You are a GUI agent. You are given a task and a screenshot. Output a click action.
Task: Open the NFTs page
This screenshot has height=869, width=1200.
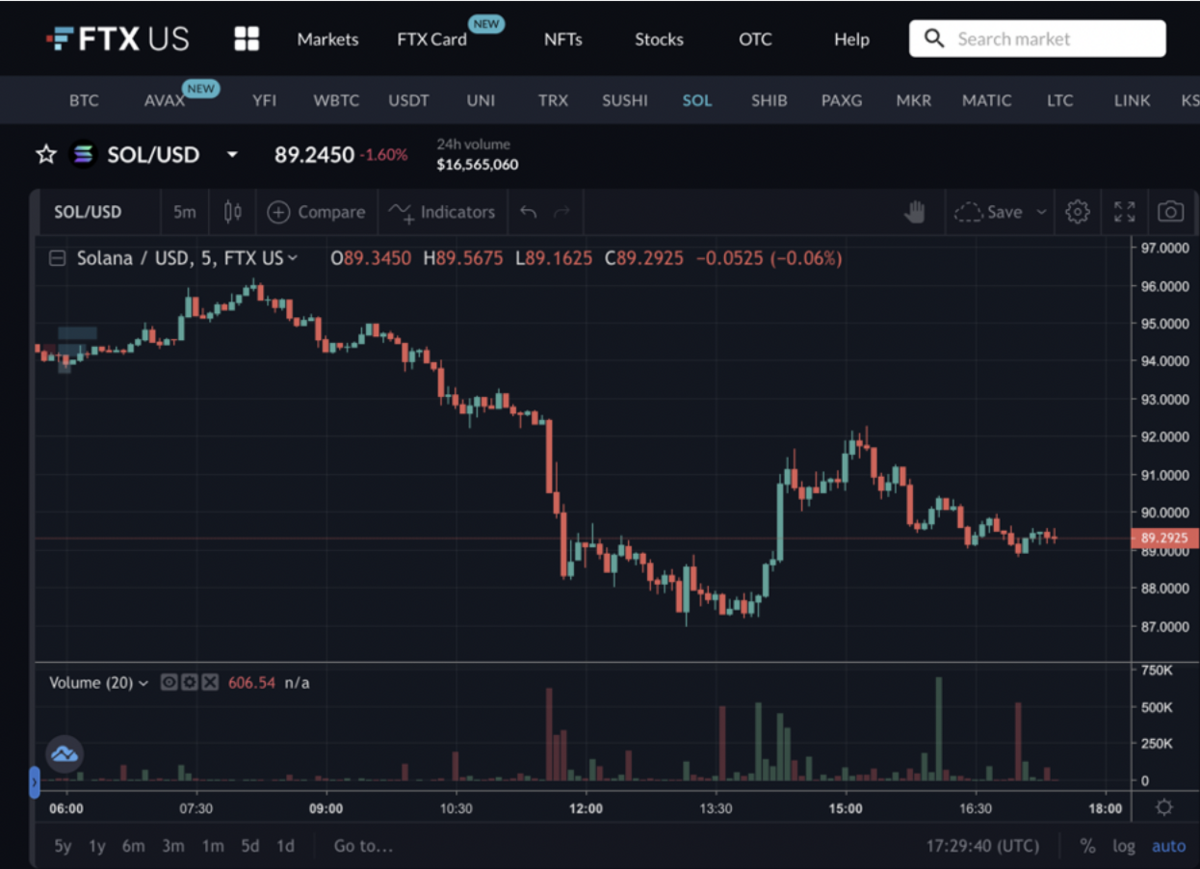point(563,40)
